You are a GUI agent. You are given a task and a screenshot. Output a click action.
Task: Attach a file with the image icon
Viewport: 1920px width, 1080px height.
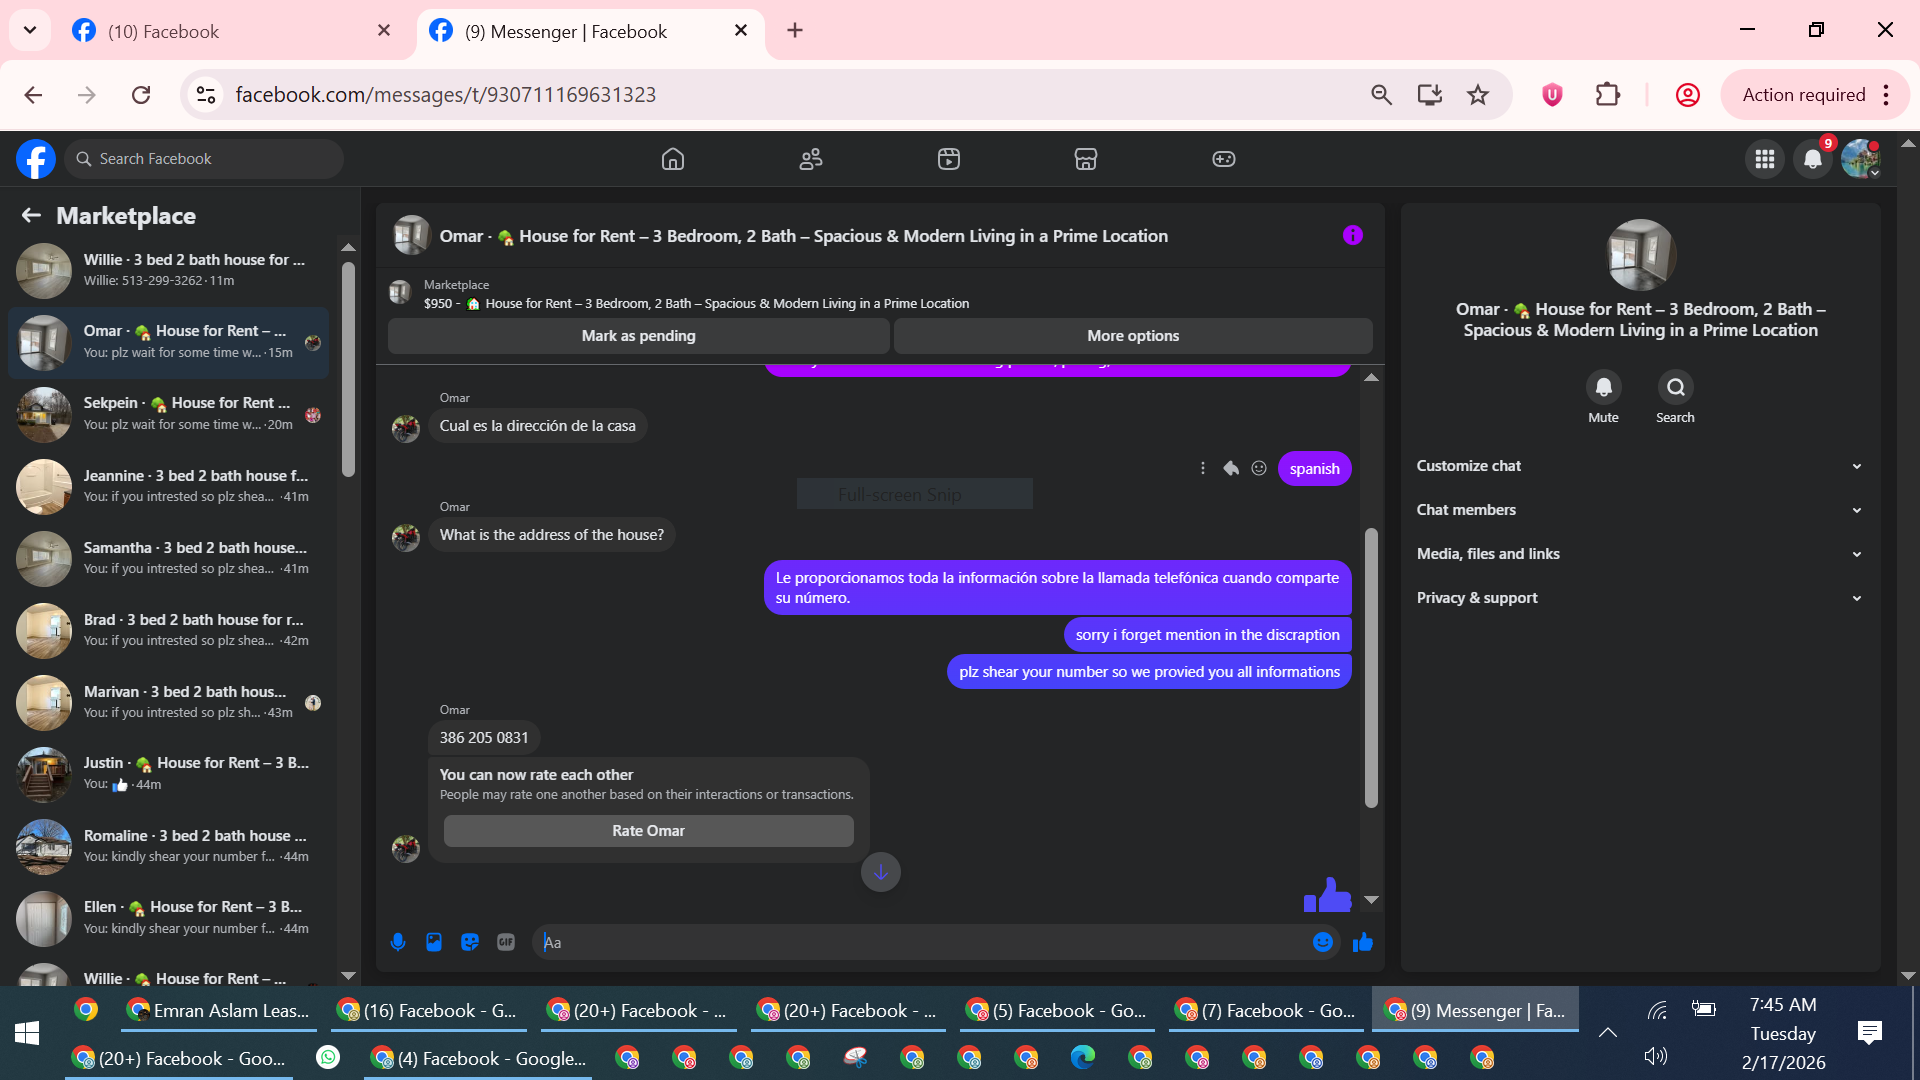click(434, 942)
